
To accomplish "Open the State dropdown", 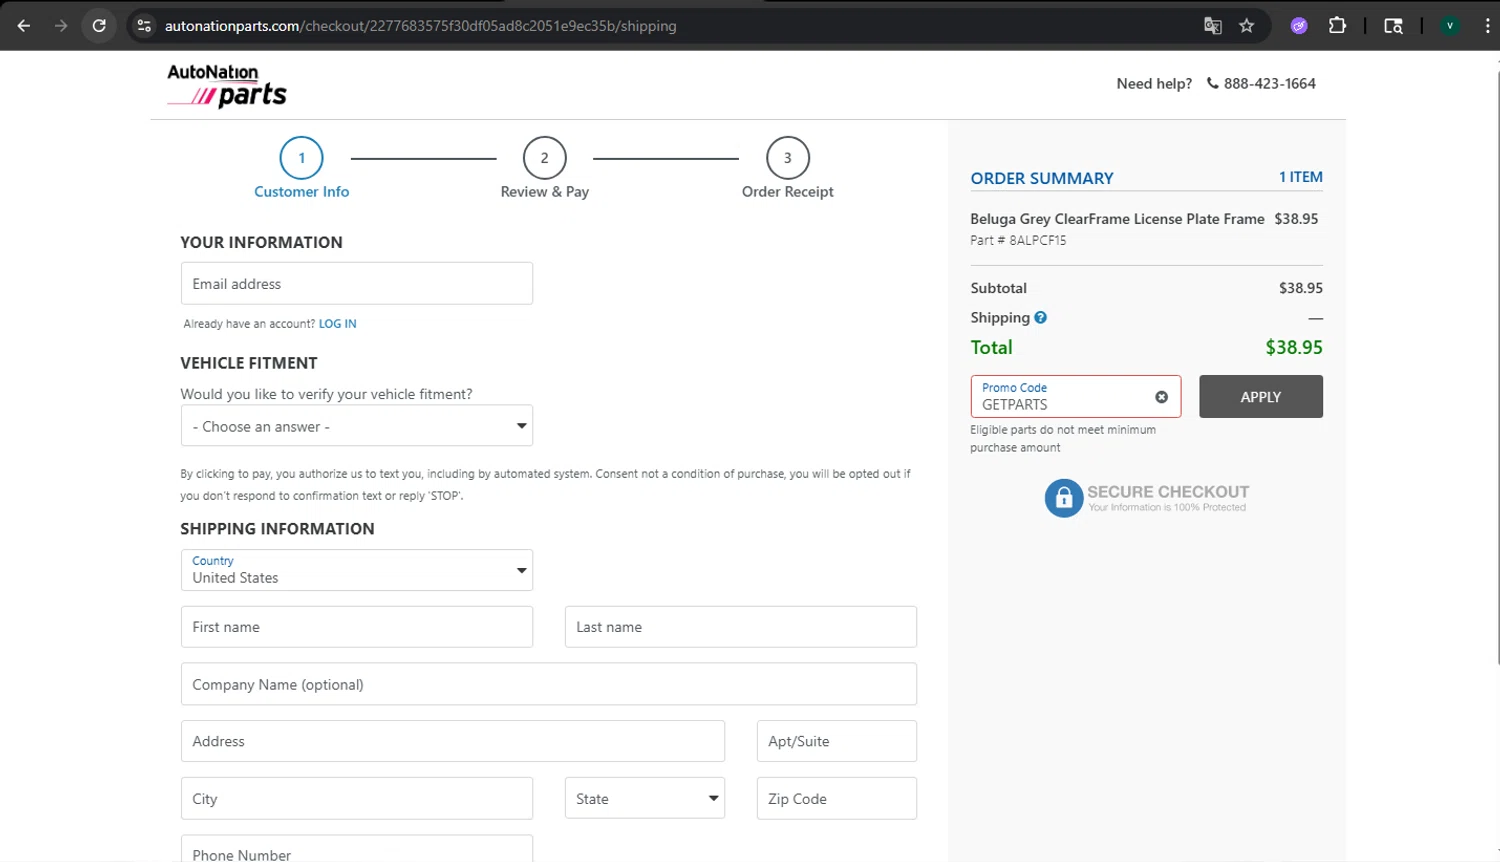I will coord(645,798).
